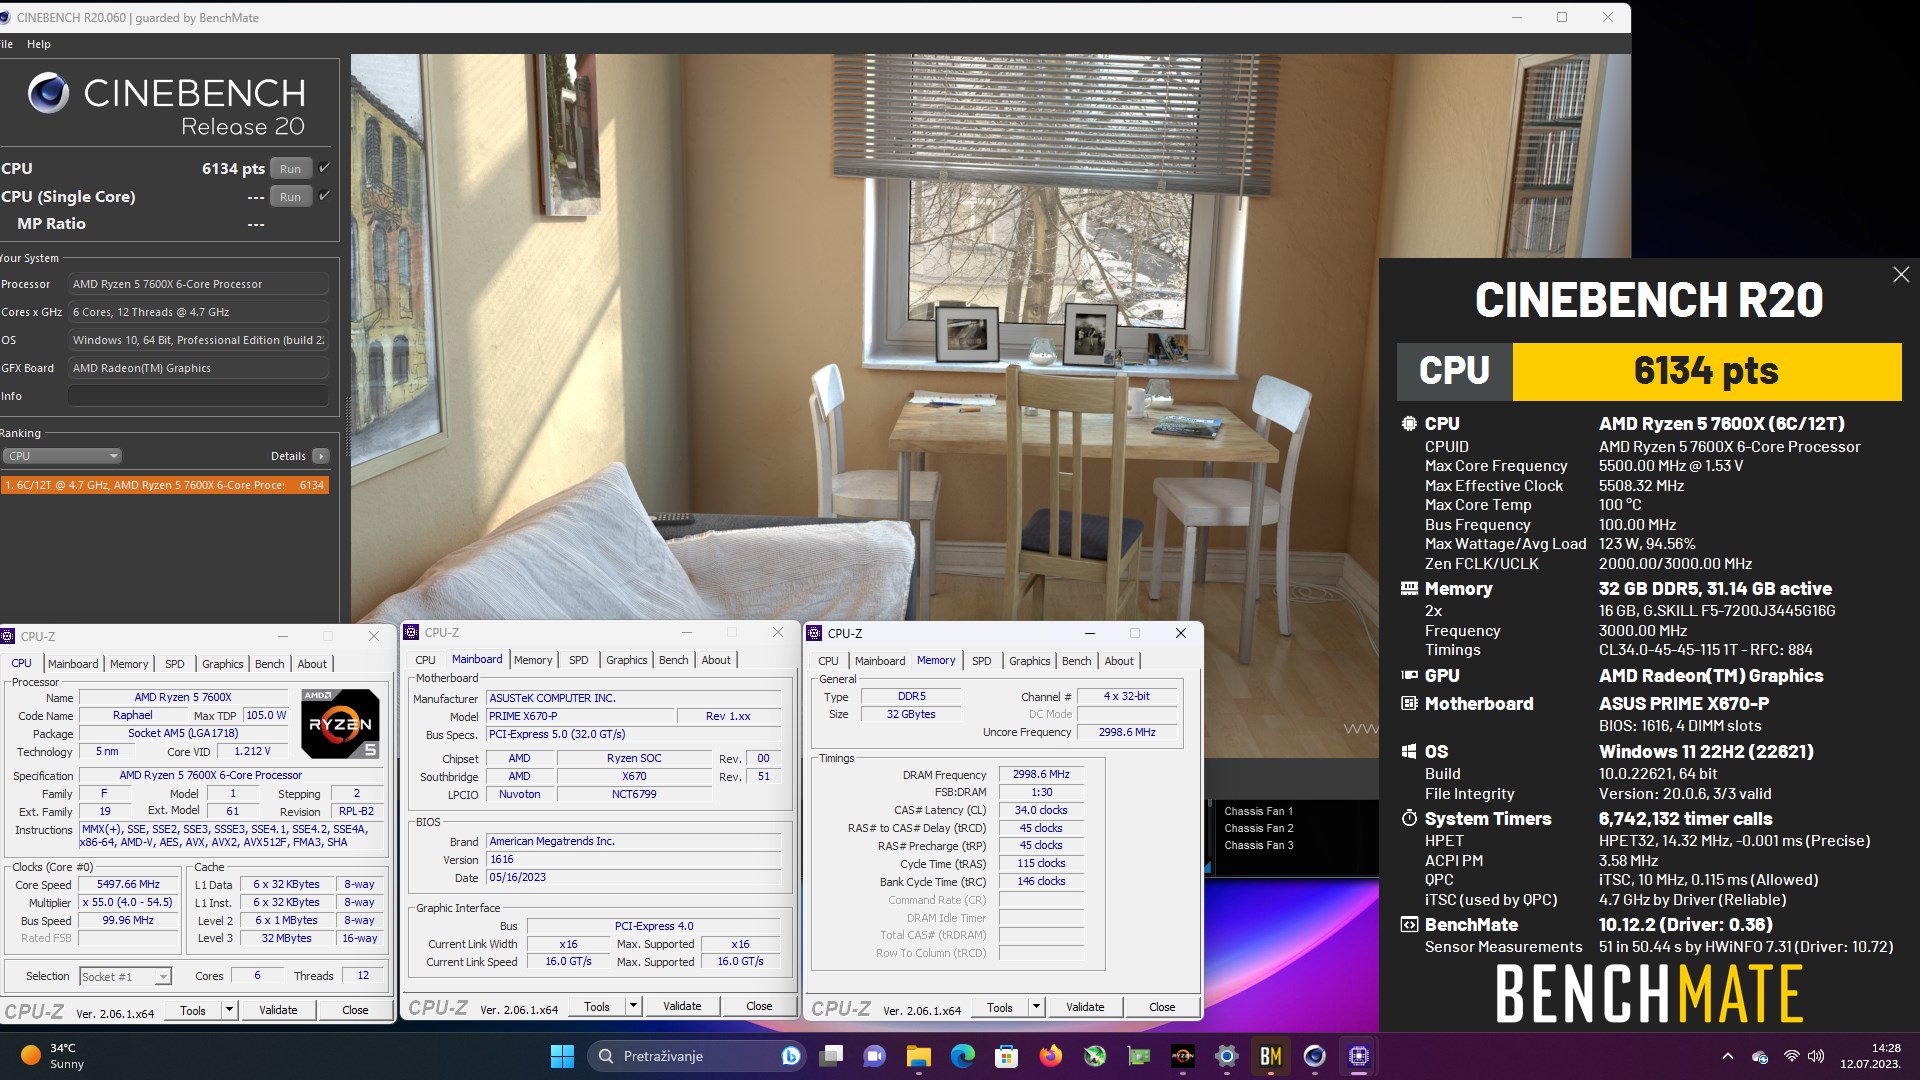
Task: Switch to BenchMate app on taskbar
Action: [x=1271, y=1056]
